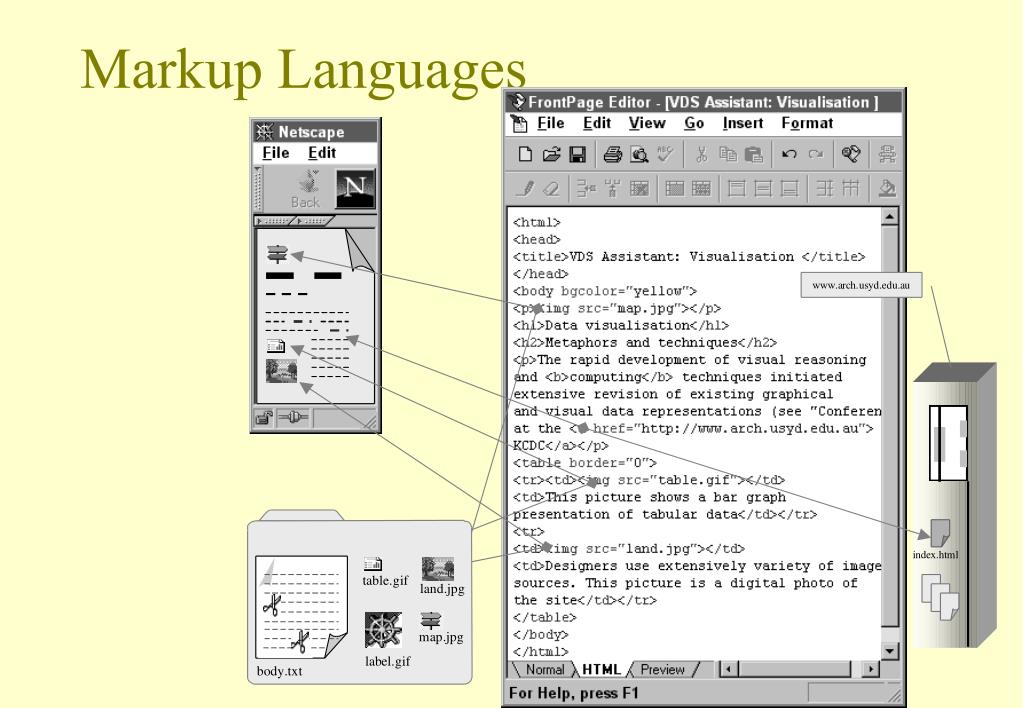Click the "<h1>Data visualisation</h1>" code line
Image resolution: width=1023 pixels, height=708 pixels.
[x=620, y=325]
